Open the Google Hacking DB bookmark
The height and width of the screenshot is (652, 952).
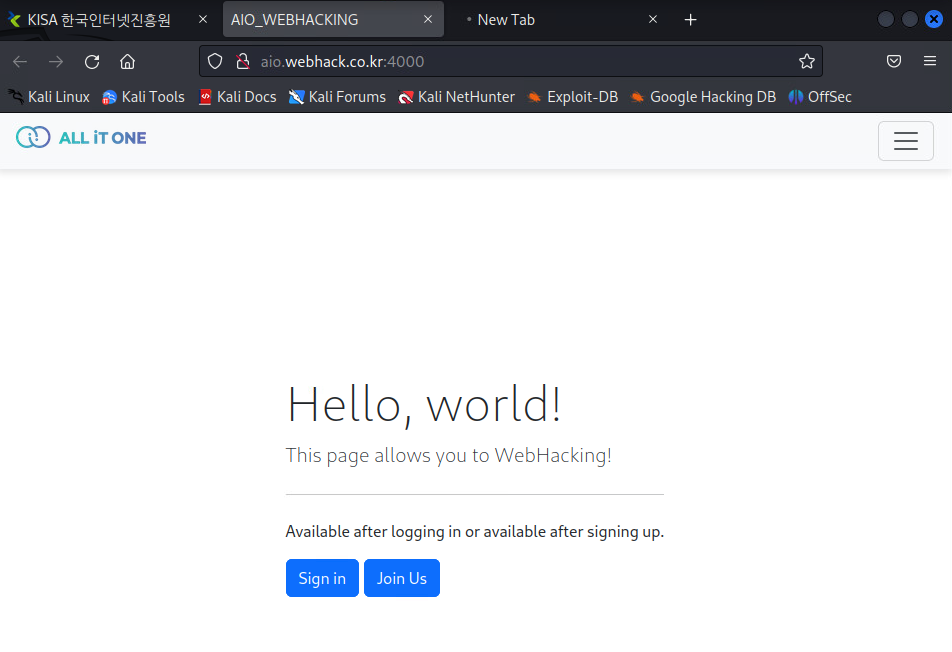click(702, 97)
